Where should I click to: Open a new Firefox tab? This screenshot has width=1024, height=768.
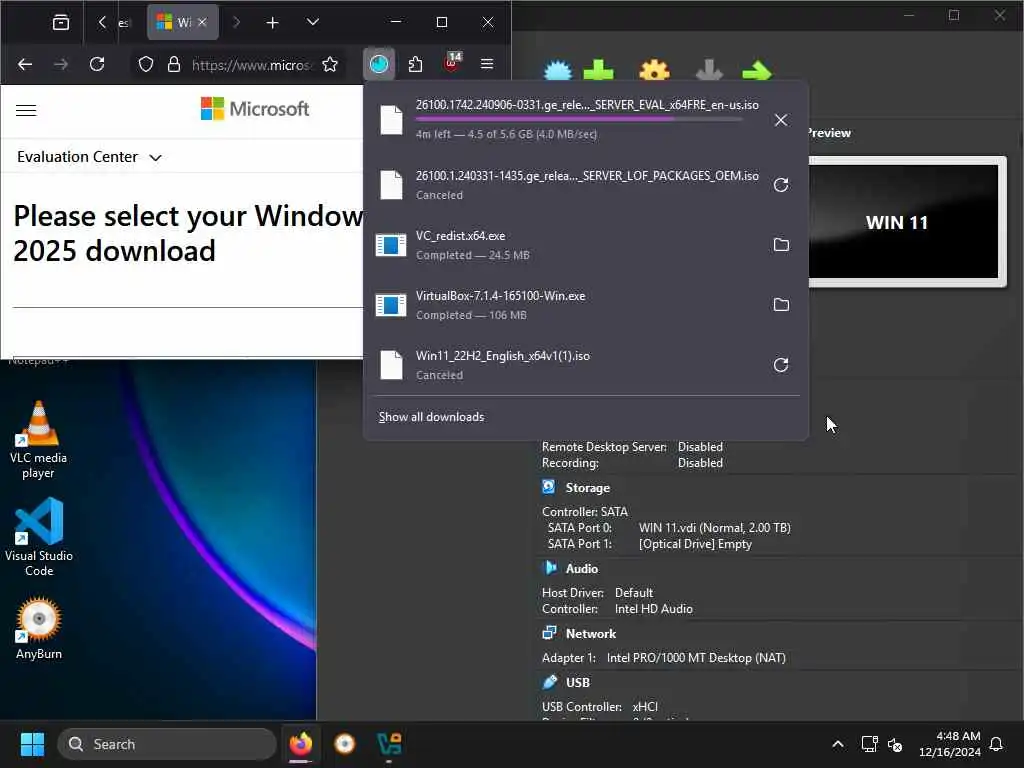tap(272, 23)
